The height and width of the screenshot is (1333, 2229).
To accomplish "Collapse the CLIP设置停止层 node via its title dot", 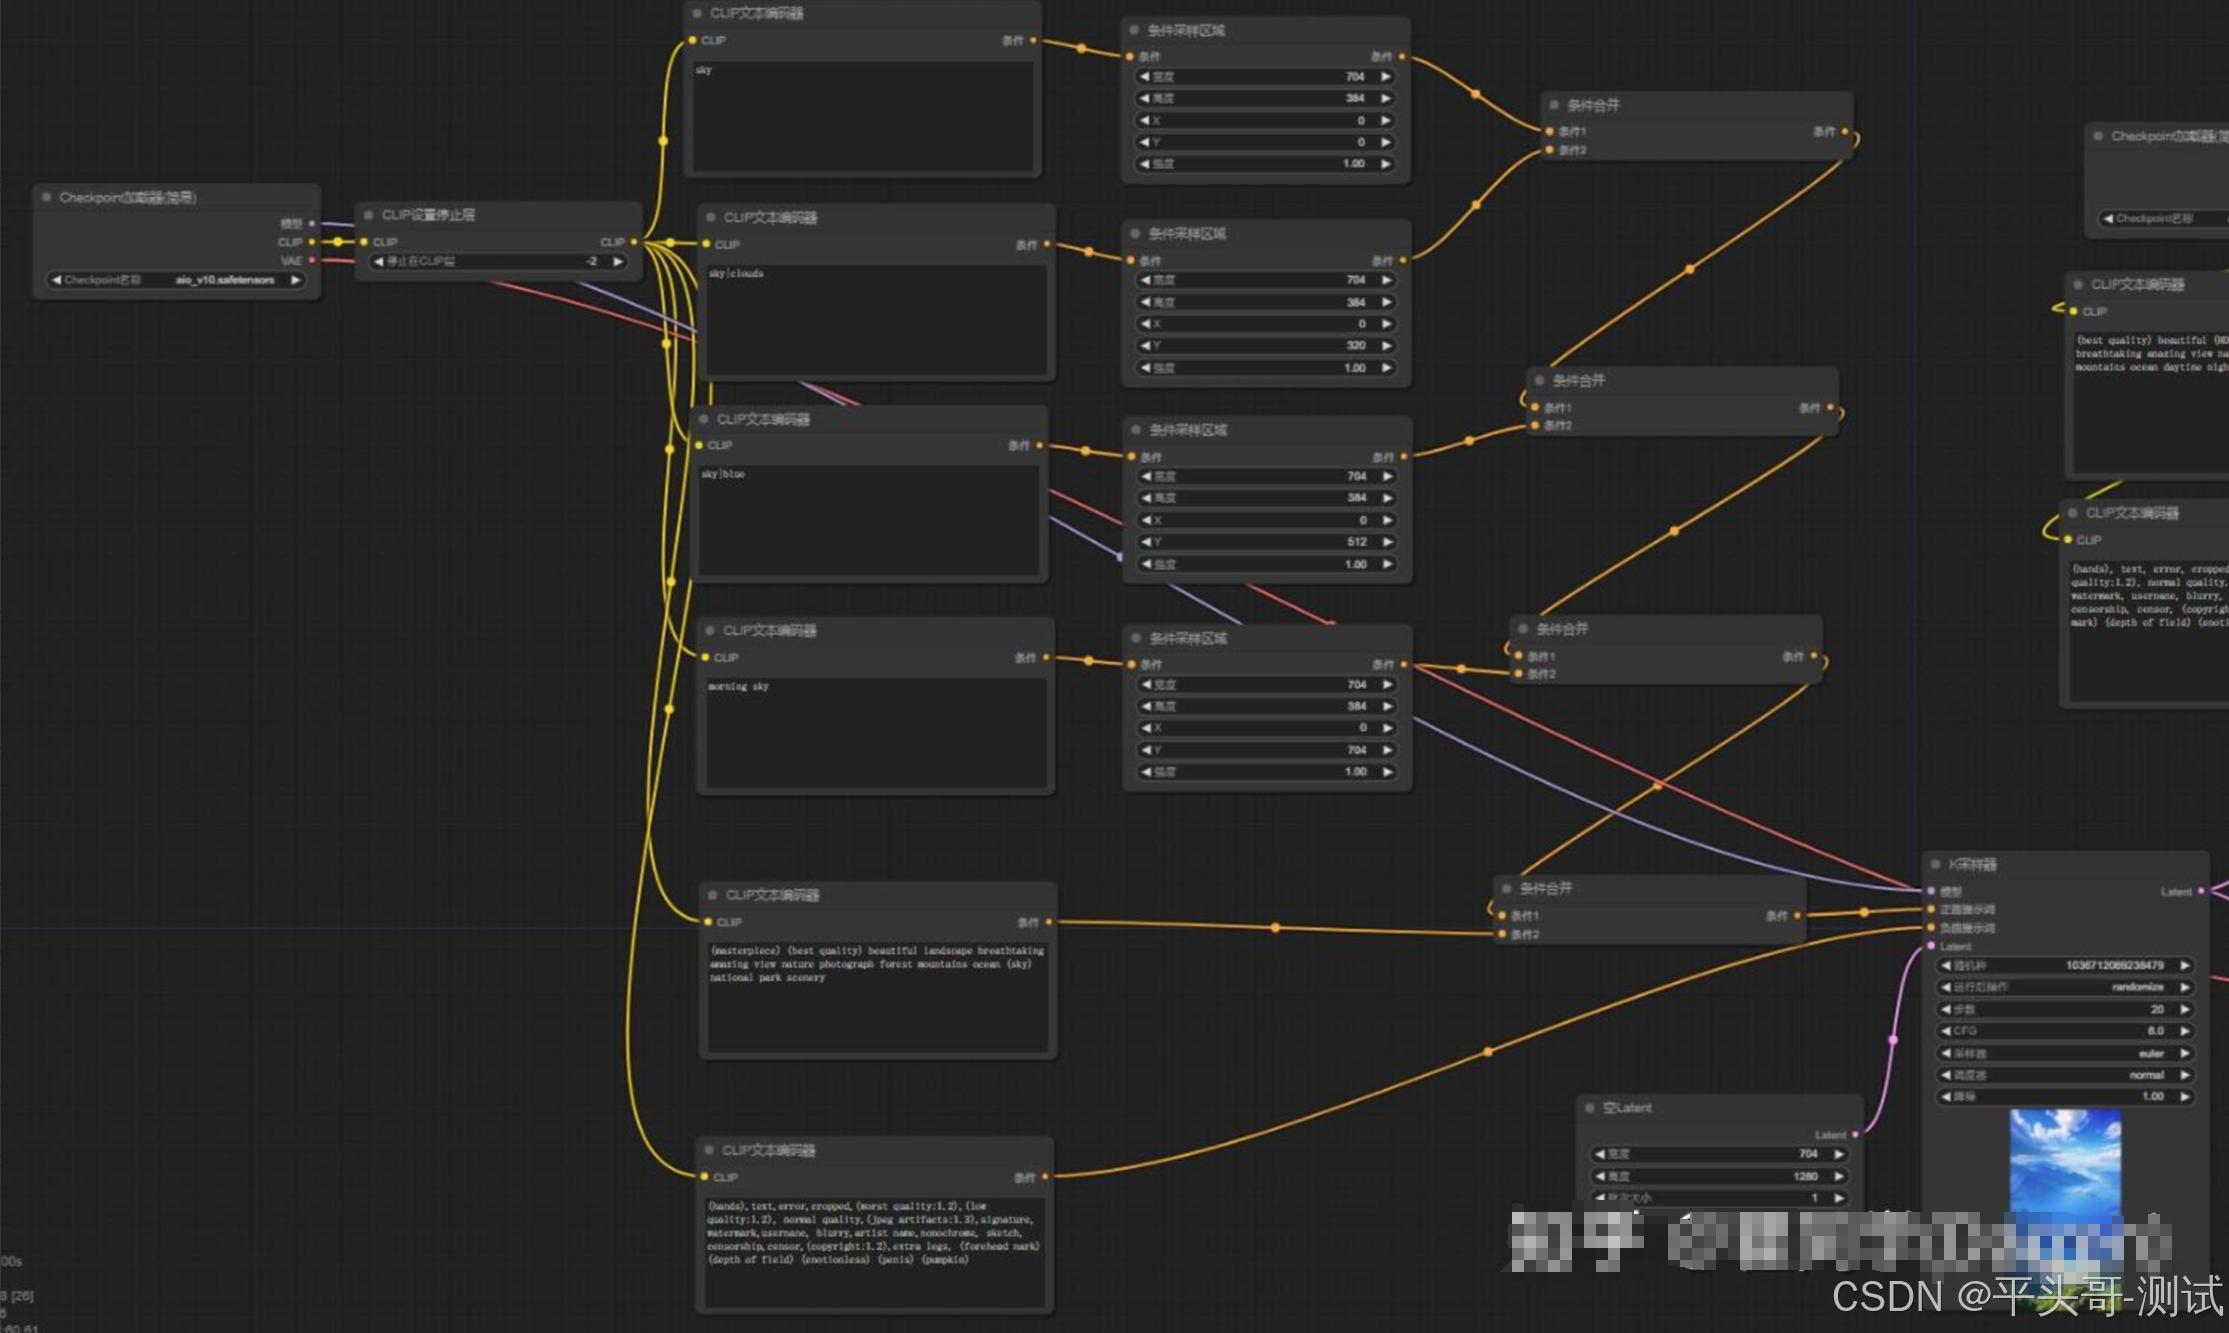I will tap(368, 215).
